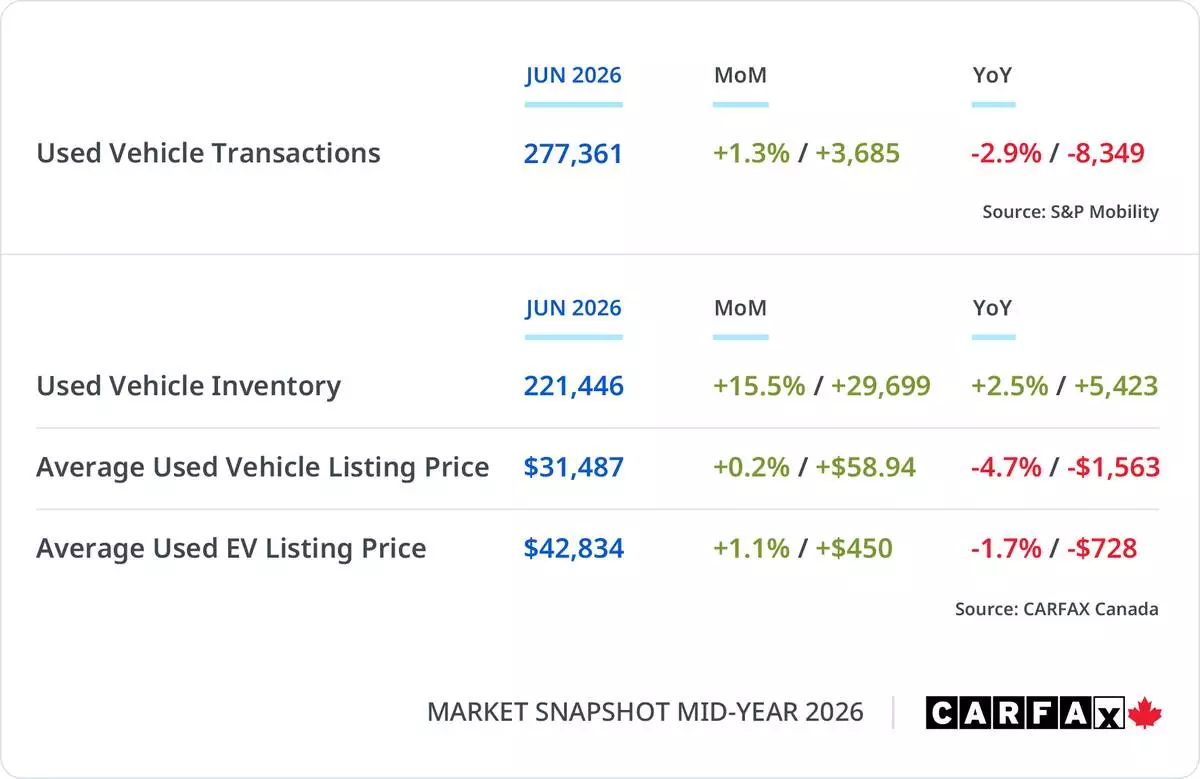Click the Source: S&P Mobility text

1071,211
